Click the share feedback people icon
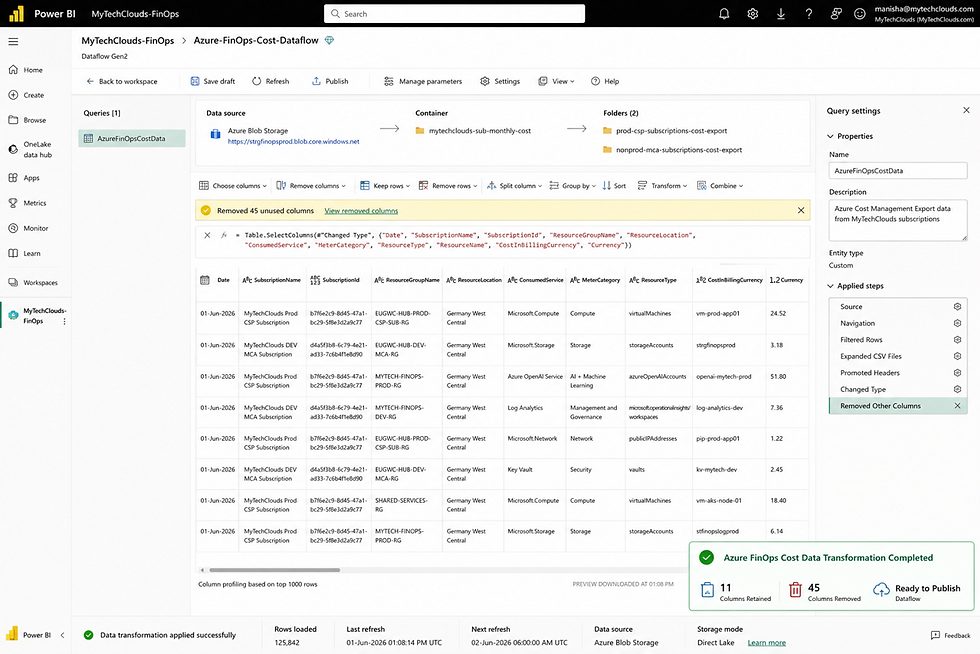980x654 pixels. 836,14
